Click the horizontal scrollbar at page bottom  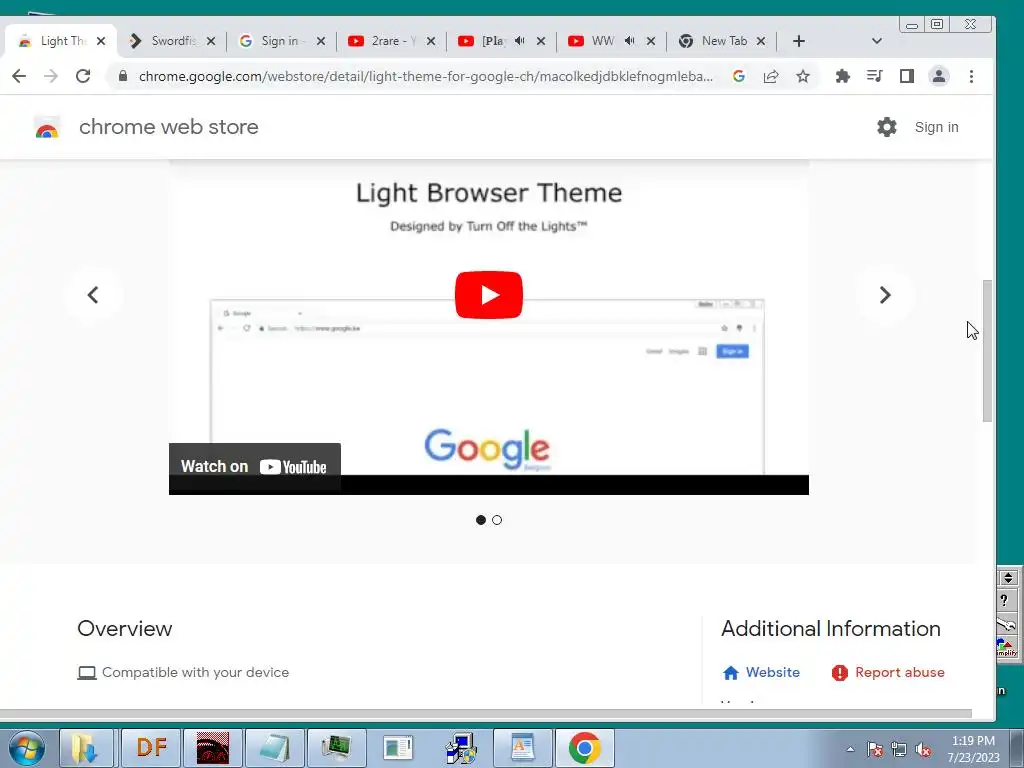click(x=486, y=713)
